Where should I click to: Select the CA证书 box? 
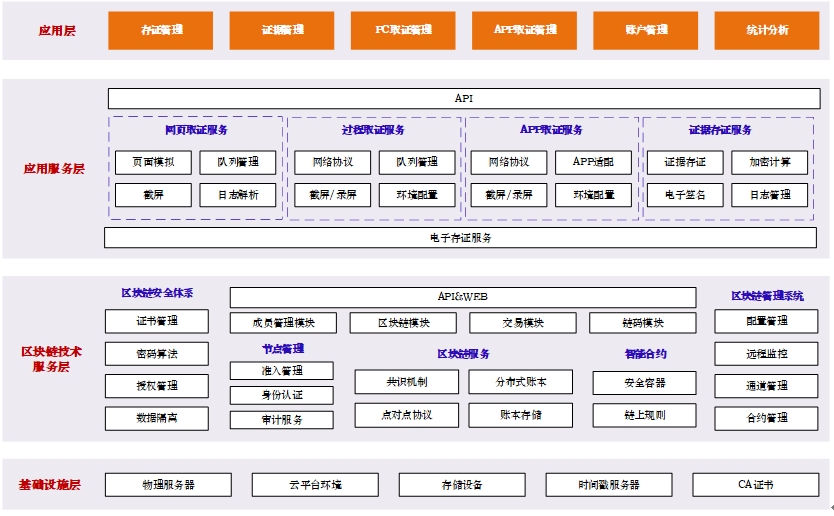(756, 485)
